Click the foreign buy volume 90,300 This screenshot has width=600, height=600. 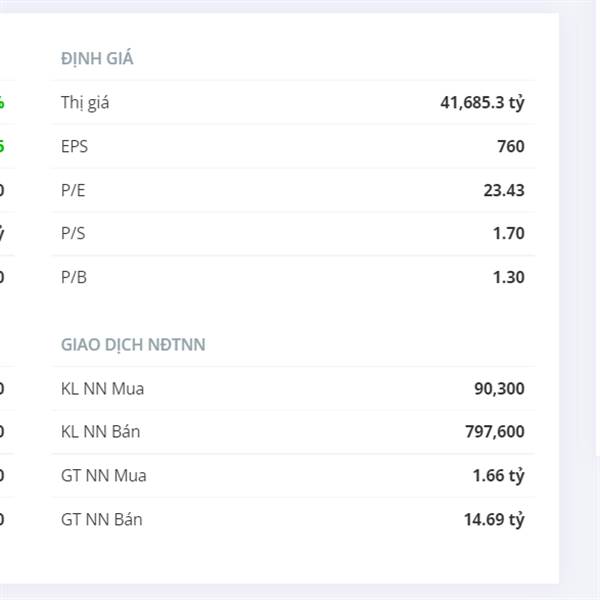pyautogui.click(x=499, y=389)
